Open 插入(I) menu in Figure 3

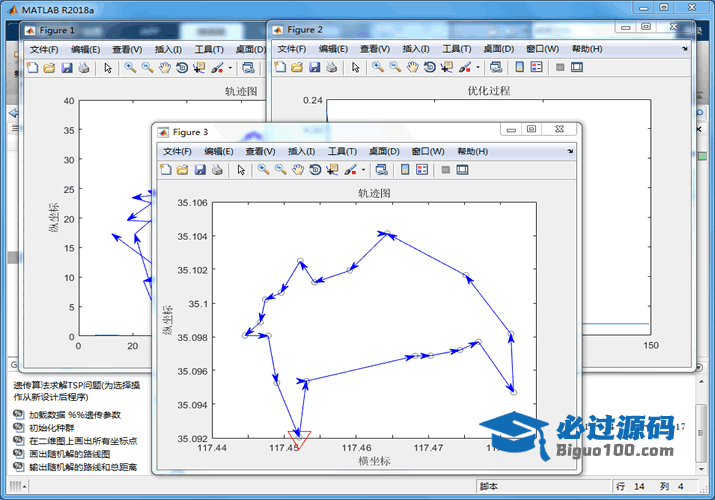(301, 151)
